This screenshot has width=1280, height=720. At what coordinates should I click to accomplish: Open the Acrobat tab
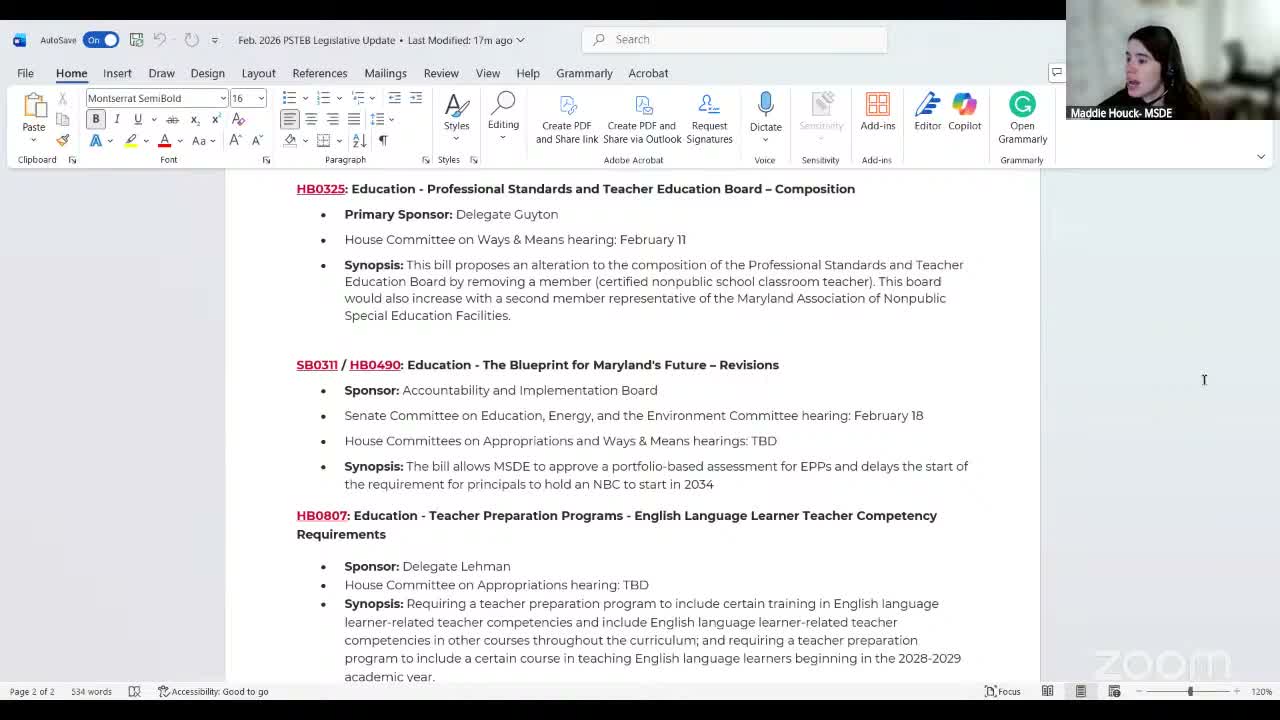tap(648, 73)
